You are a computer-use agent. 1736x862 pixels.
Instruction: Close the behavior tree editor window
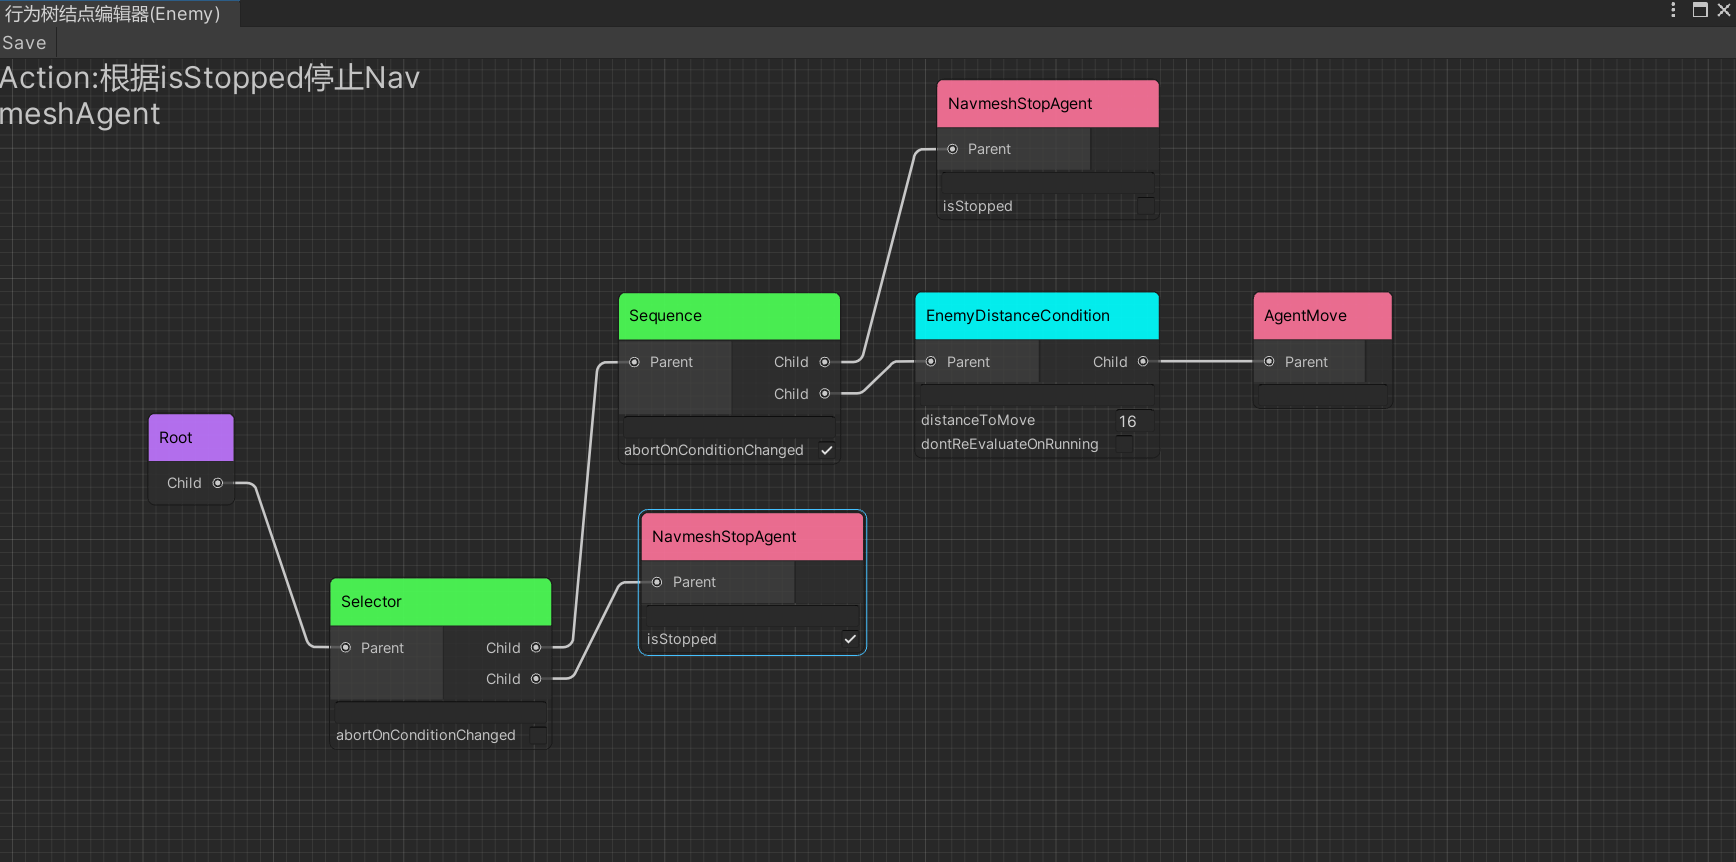coord(1724,10)
